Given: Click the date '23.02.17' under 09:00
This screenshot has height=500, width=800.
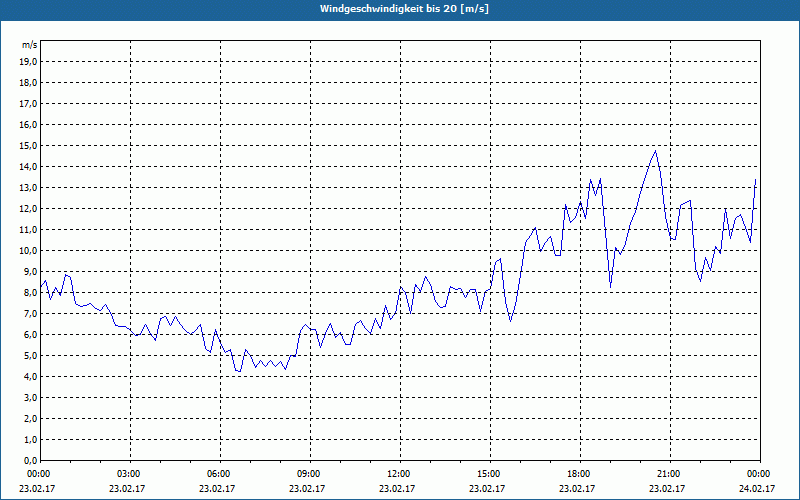Looking at the screenshot, I should pos(307,488).
